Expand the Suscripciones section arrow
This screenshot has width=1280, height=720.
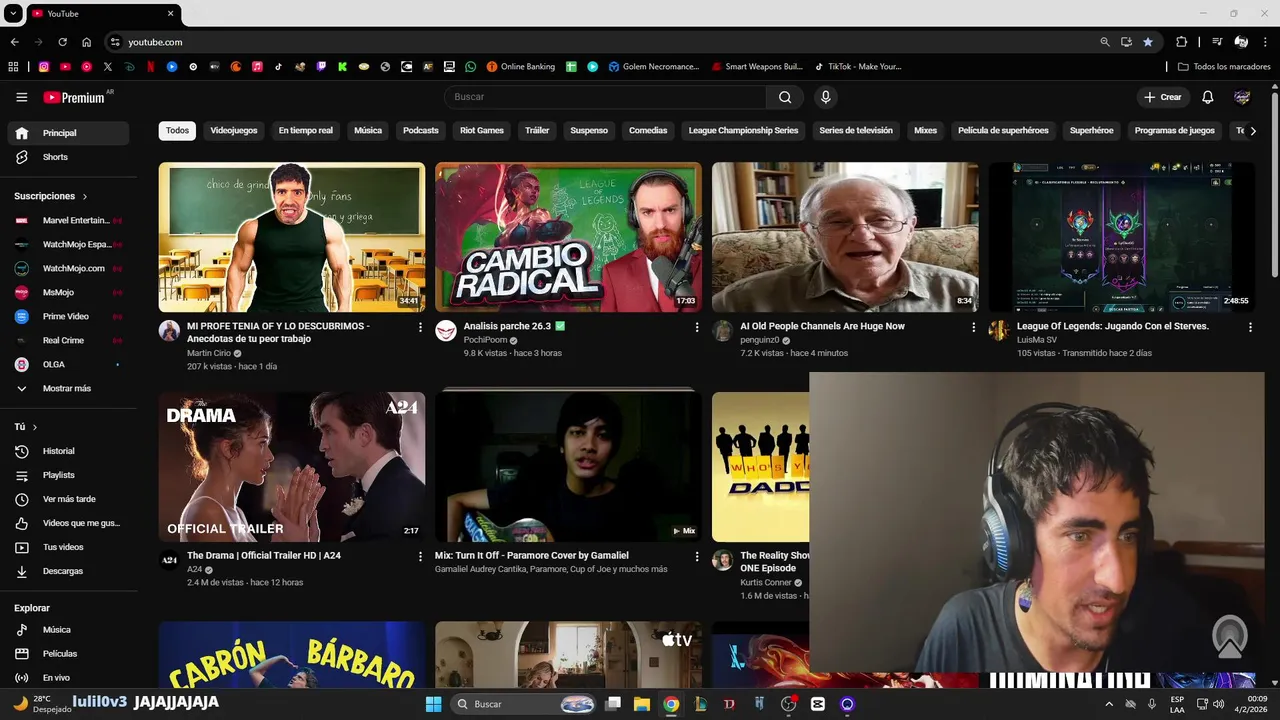click(x=85, y=197)
